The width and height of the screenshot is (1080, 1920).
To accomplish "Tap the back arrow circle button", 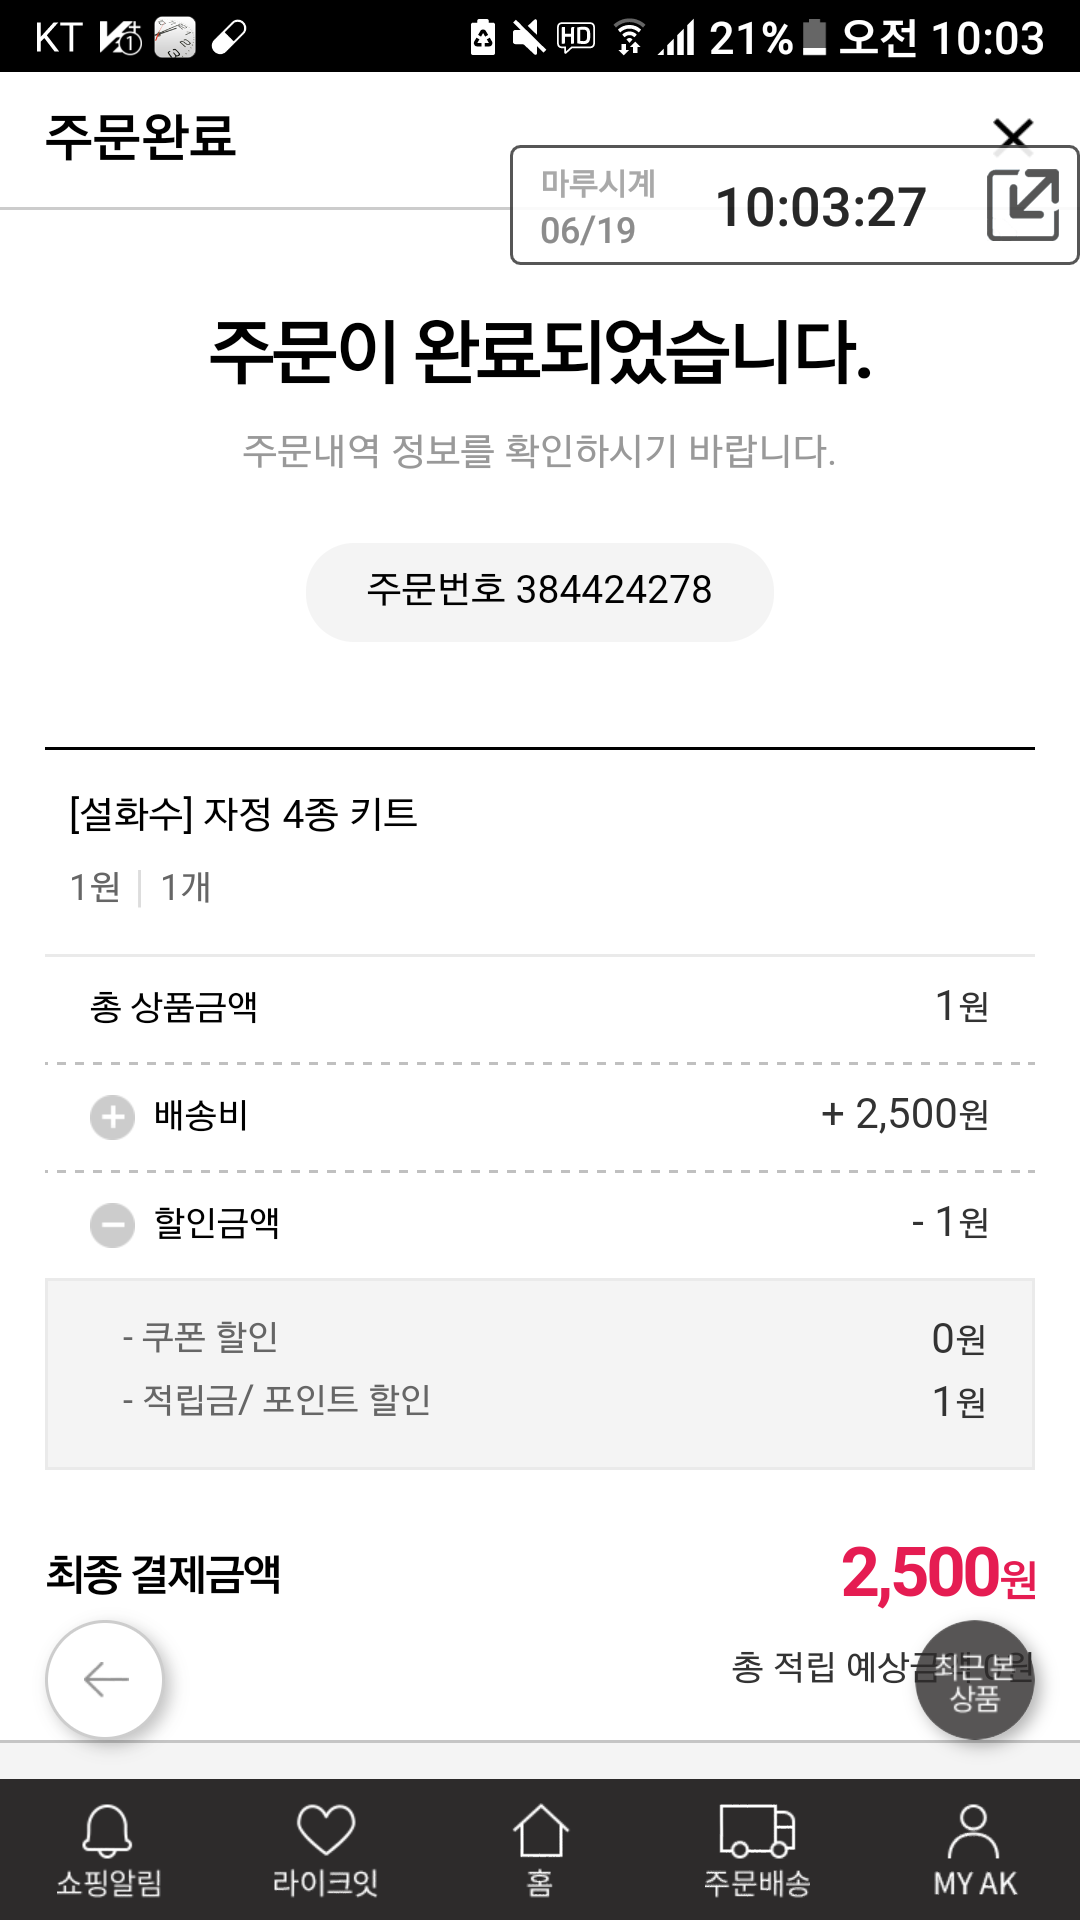I will [x=105, y=1679].
